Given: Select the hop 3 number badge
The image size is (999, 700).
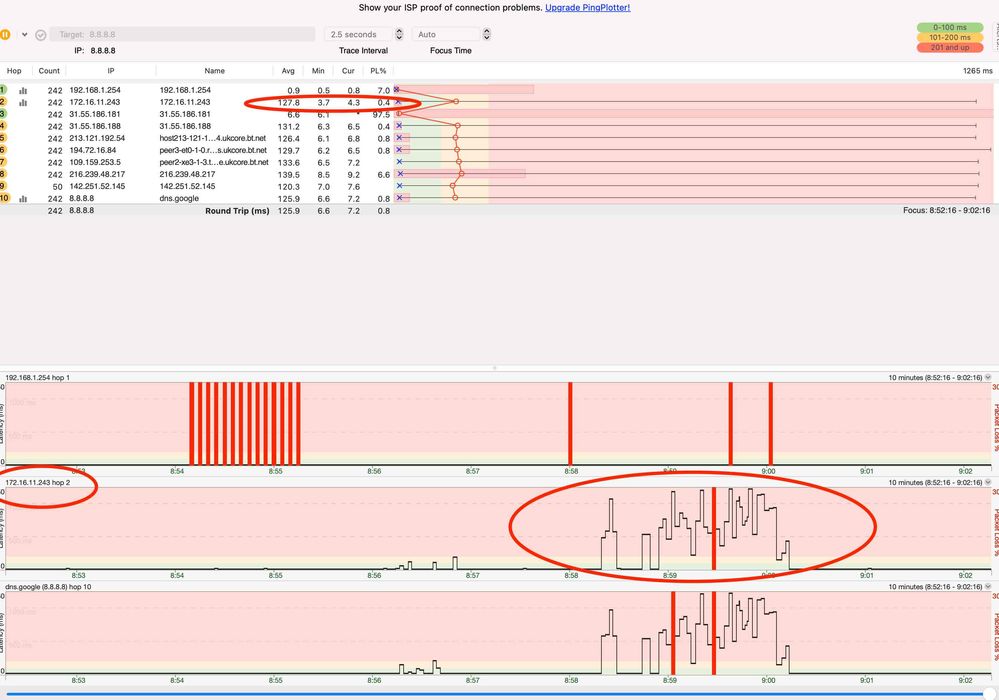Looking at the screenshot, I should [x=3, y=114].
